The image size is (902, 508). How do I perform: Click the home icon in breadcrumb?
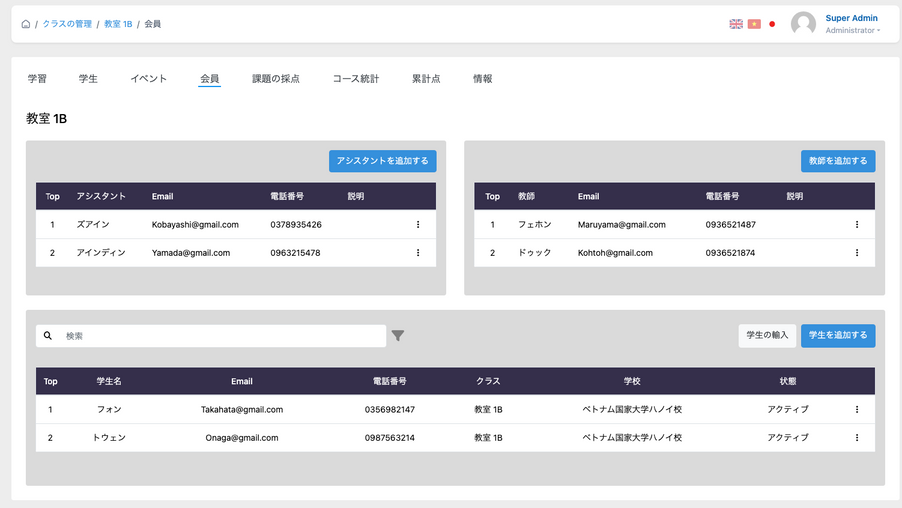click(25, 24)
